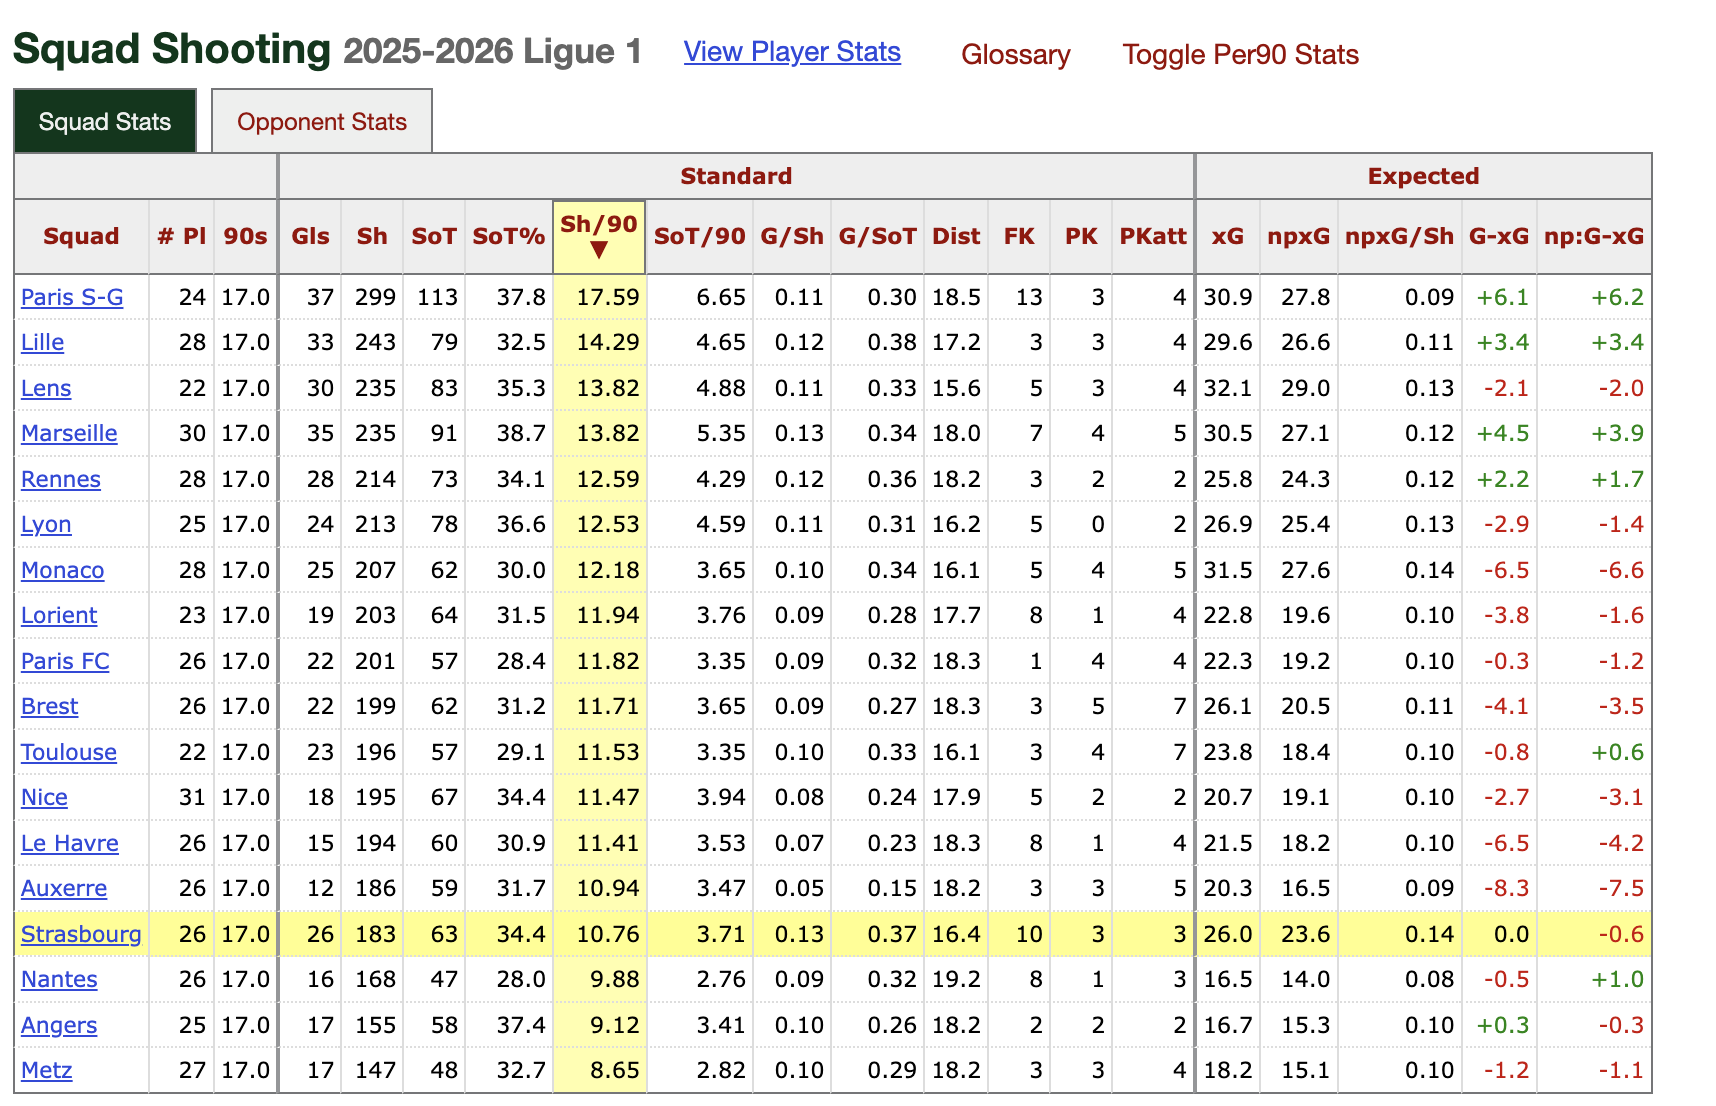Open the Marseille squad link
1716x1106 pixels.
click(x=69, y=433)
